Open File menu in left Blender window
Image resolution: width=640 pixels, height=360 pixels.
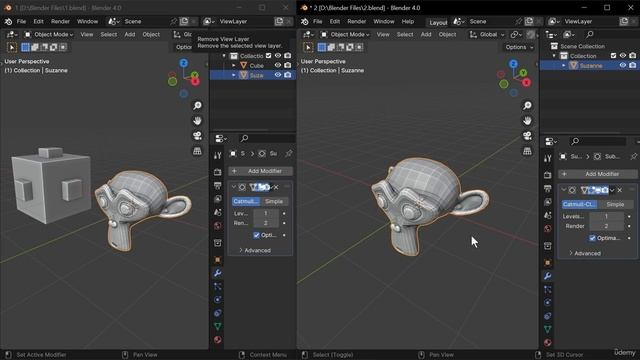coord(21,21)
